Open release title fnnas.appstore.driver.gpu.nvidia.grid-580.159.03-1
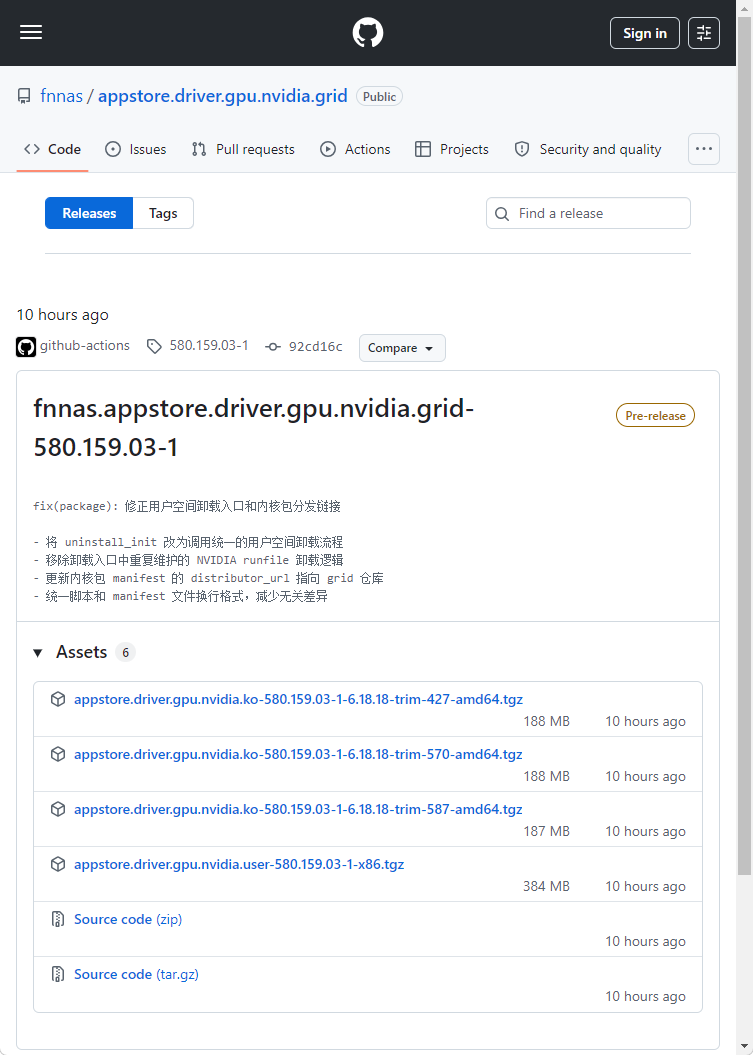Image resolution: width=753 pixels, height=1055 pixels. [x=254, y=427]
